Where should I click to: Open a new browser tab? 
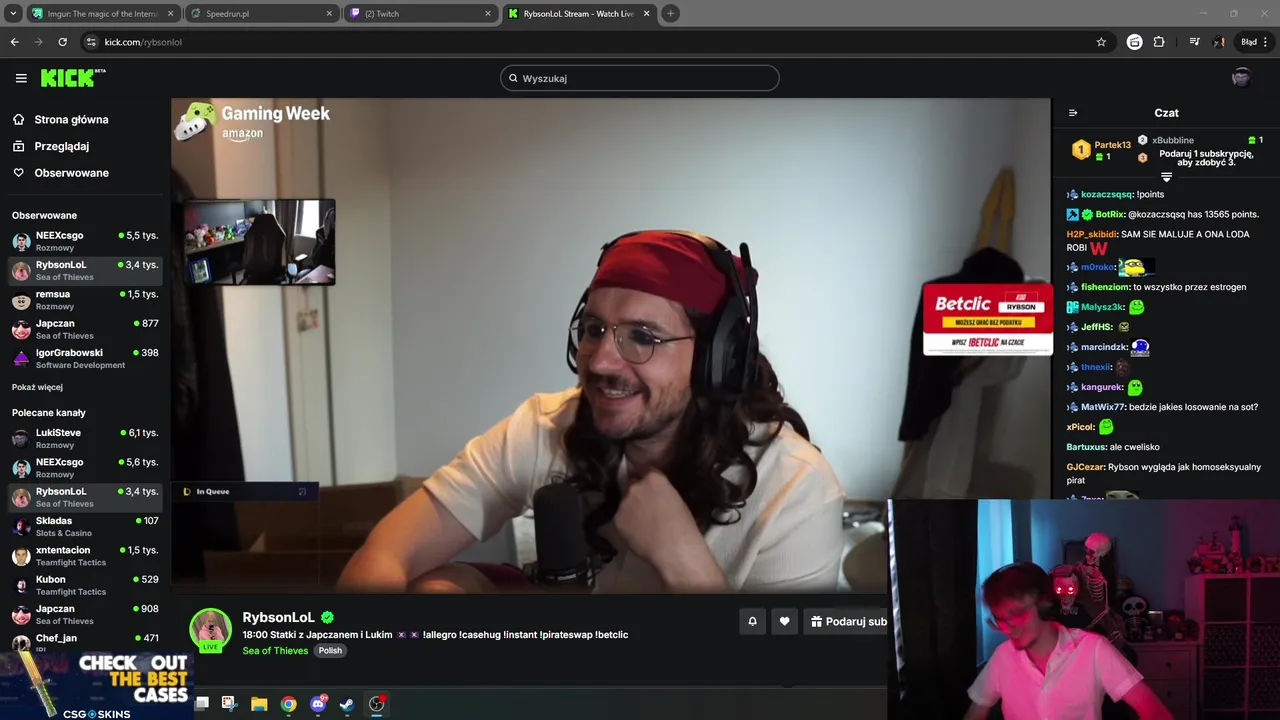(671, 13)
